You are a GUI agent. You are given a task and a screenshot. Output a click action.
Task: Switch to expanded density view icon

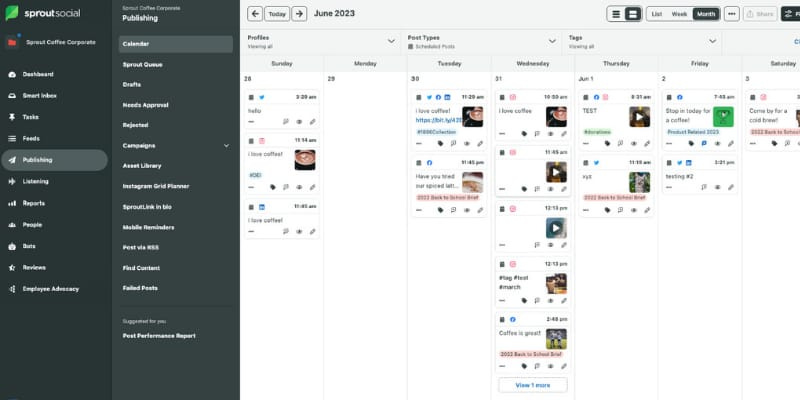click(x=633, y=14)
